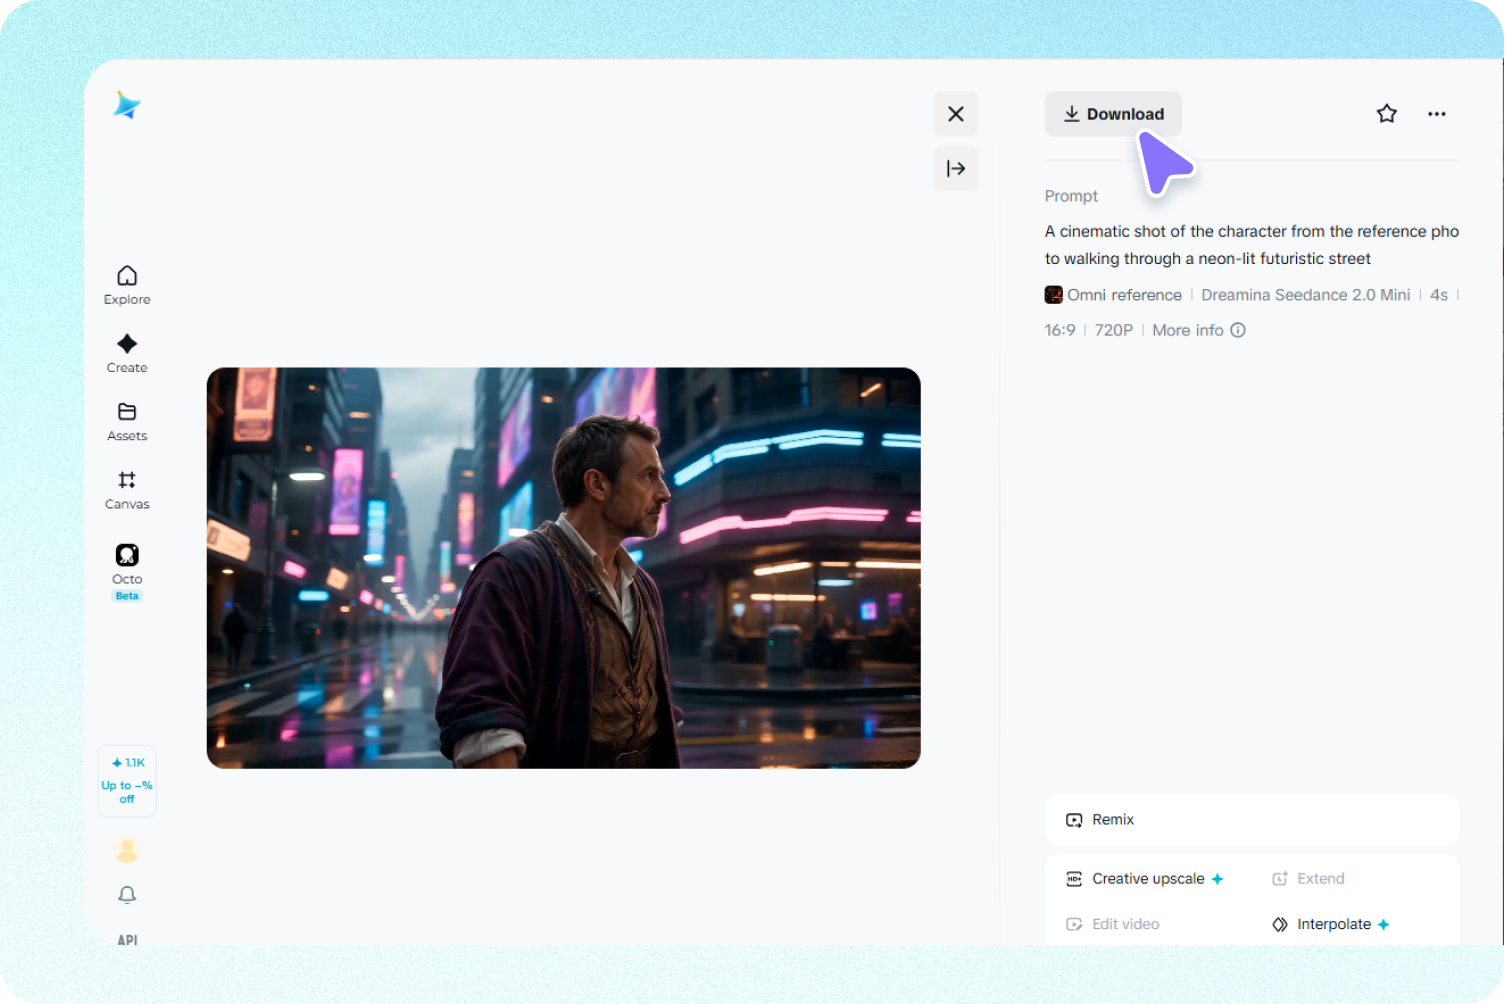Open the Explore page
Viewport: 1506px width, 1004px height.
coord(127,285)
